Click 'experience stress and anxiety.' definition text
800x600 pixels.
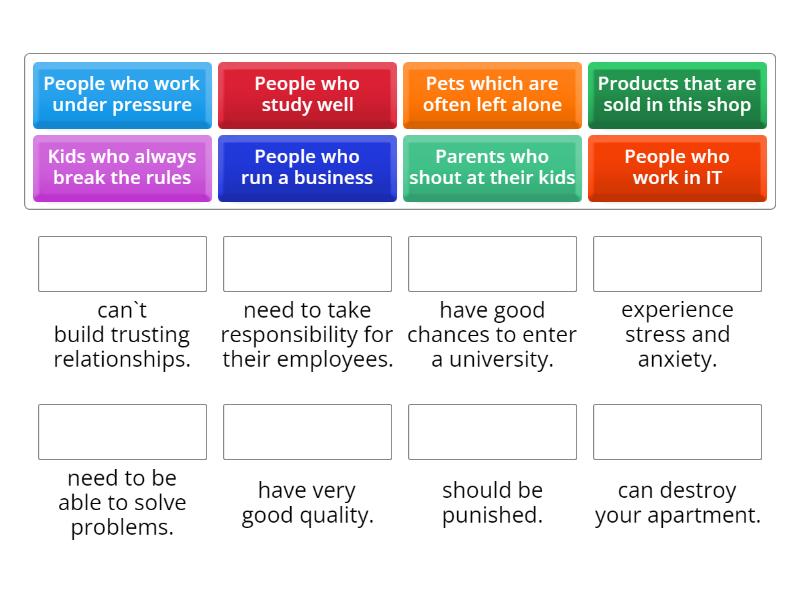click(x=677, y=335)
